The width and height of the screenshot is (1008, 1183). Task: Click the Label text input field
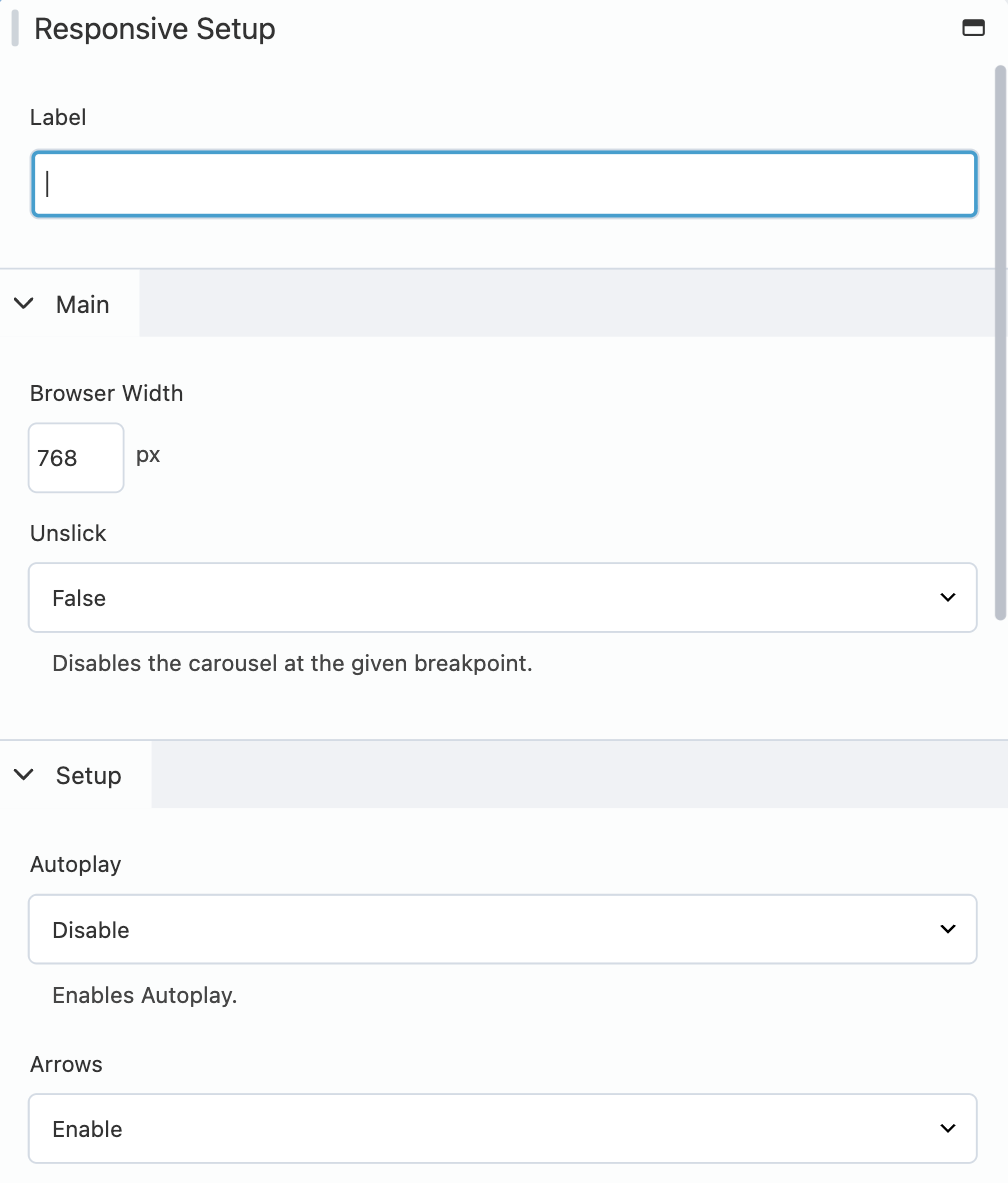504,184
